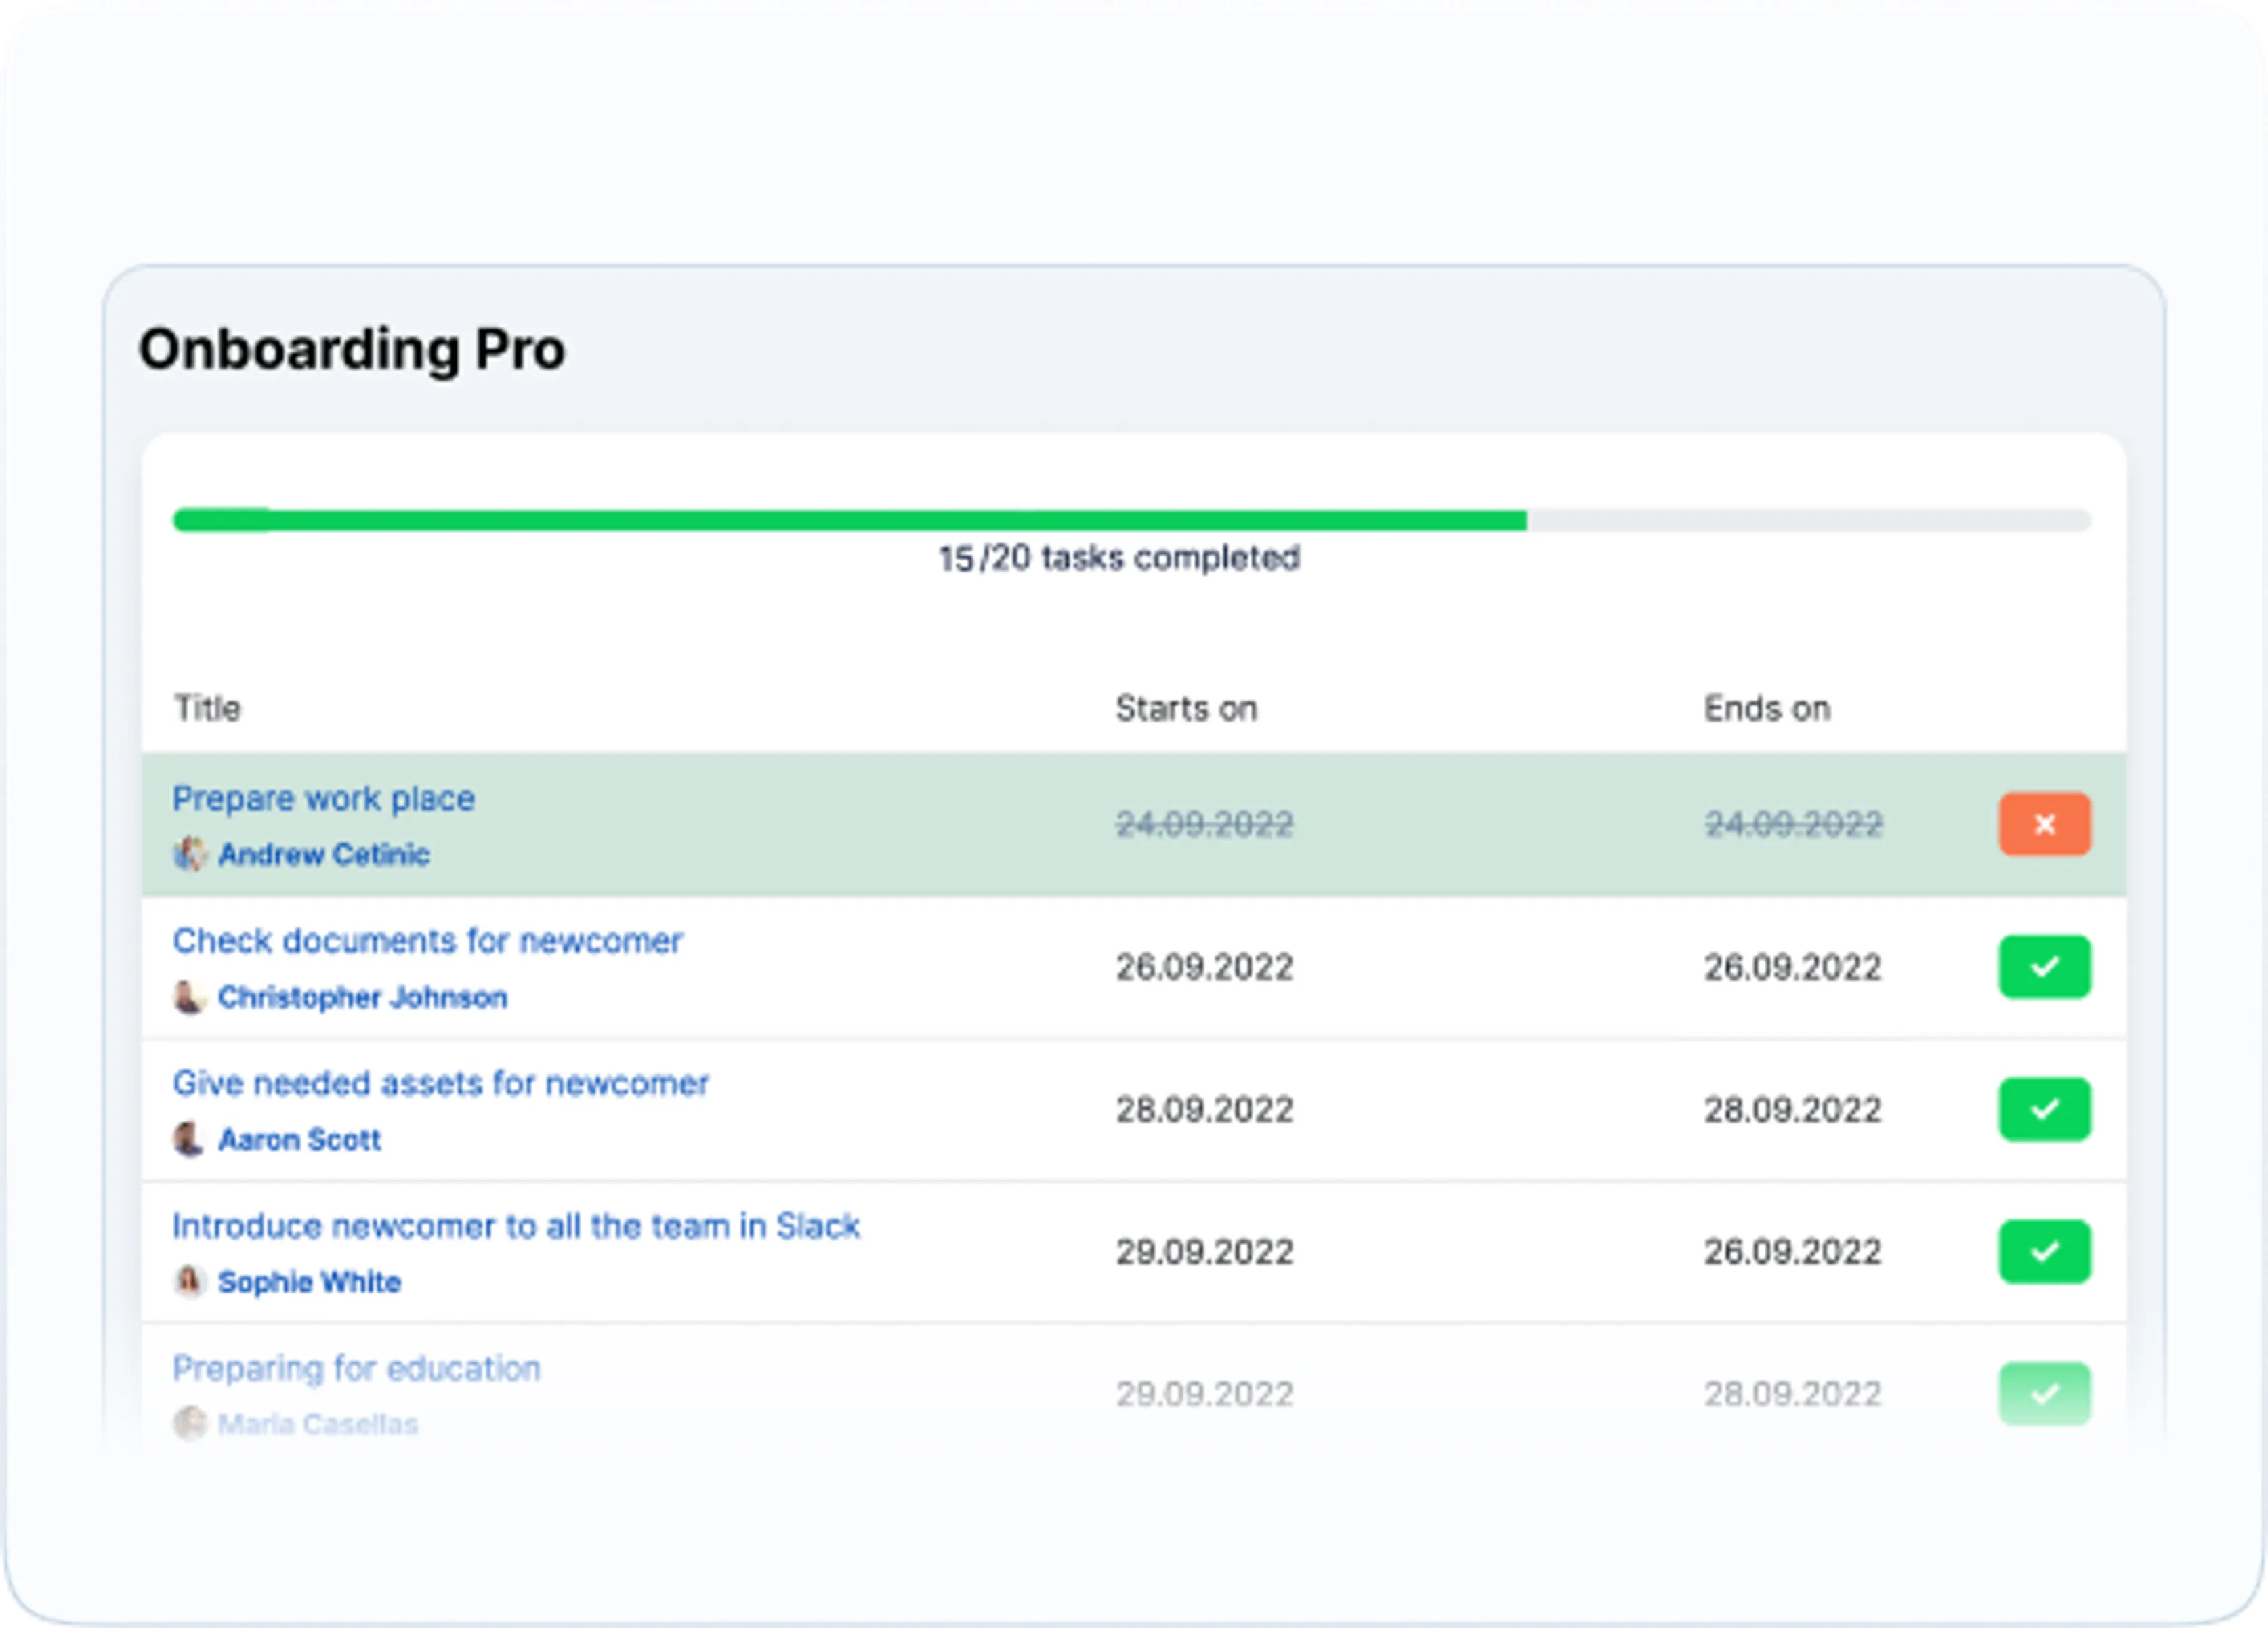View Maria Casellas' profile name link
Screen dimensions: 2268x1628
click(x=318, y=1423)
